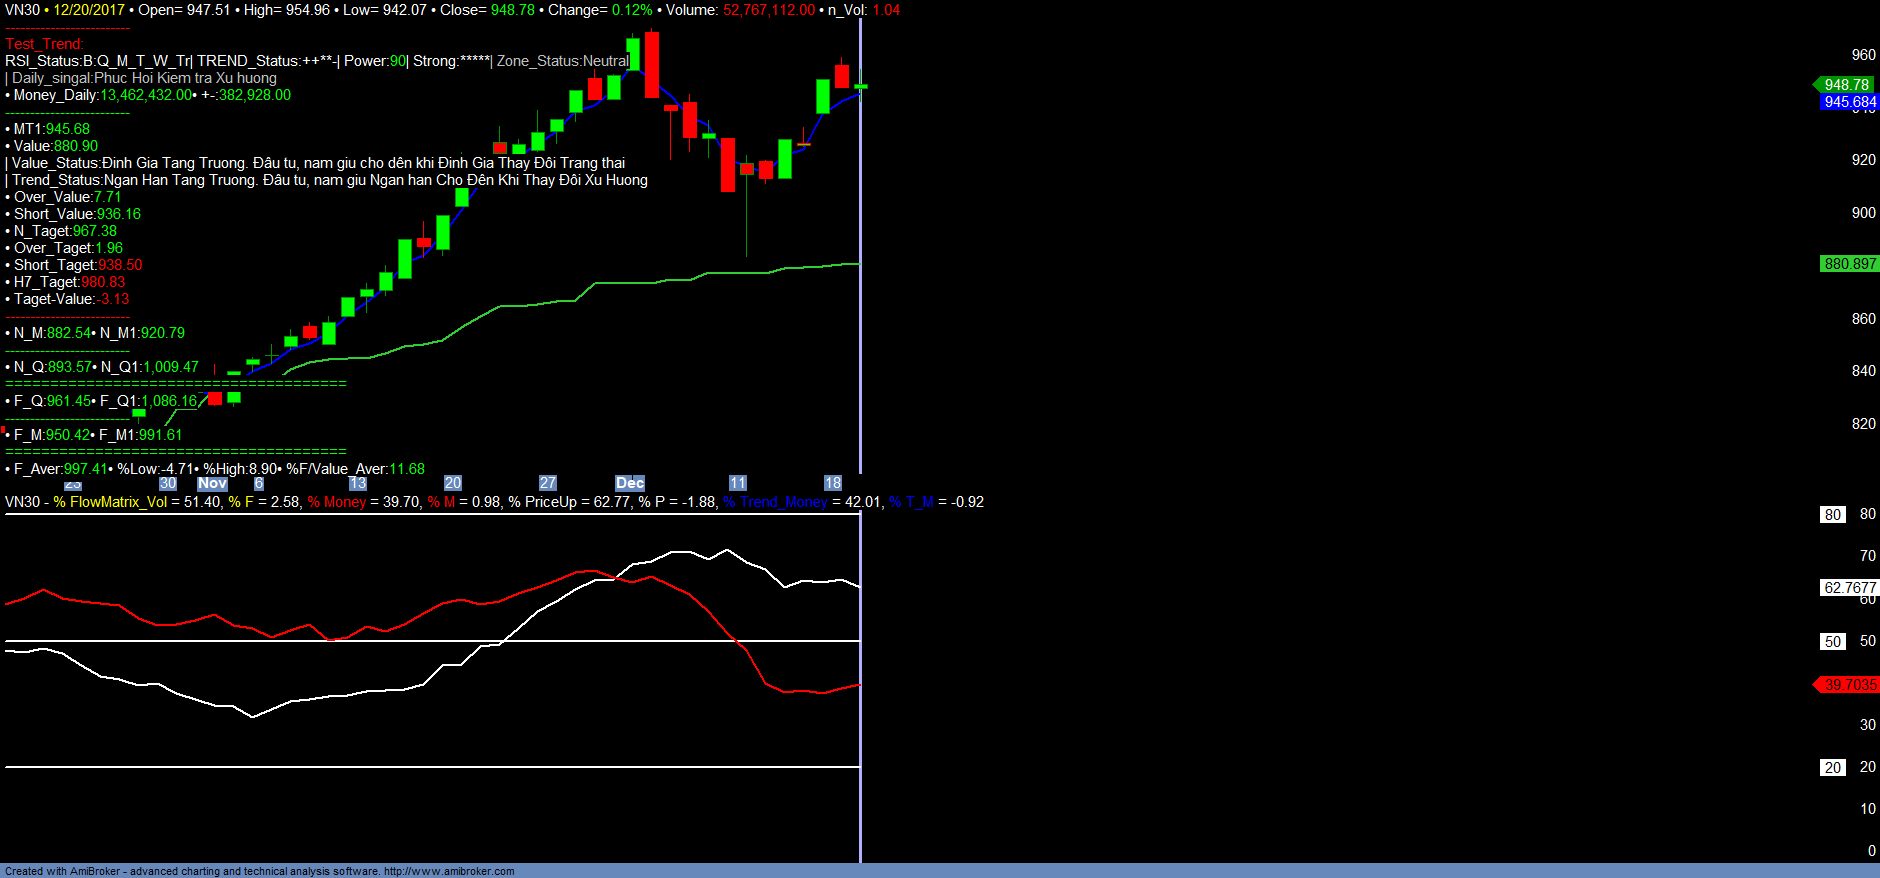Click the Zone_Status:Neutral text in header
1880x878 pixels.
tap(562, 61)
